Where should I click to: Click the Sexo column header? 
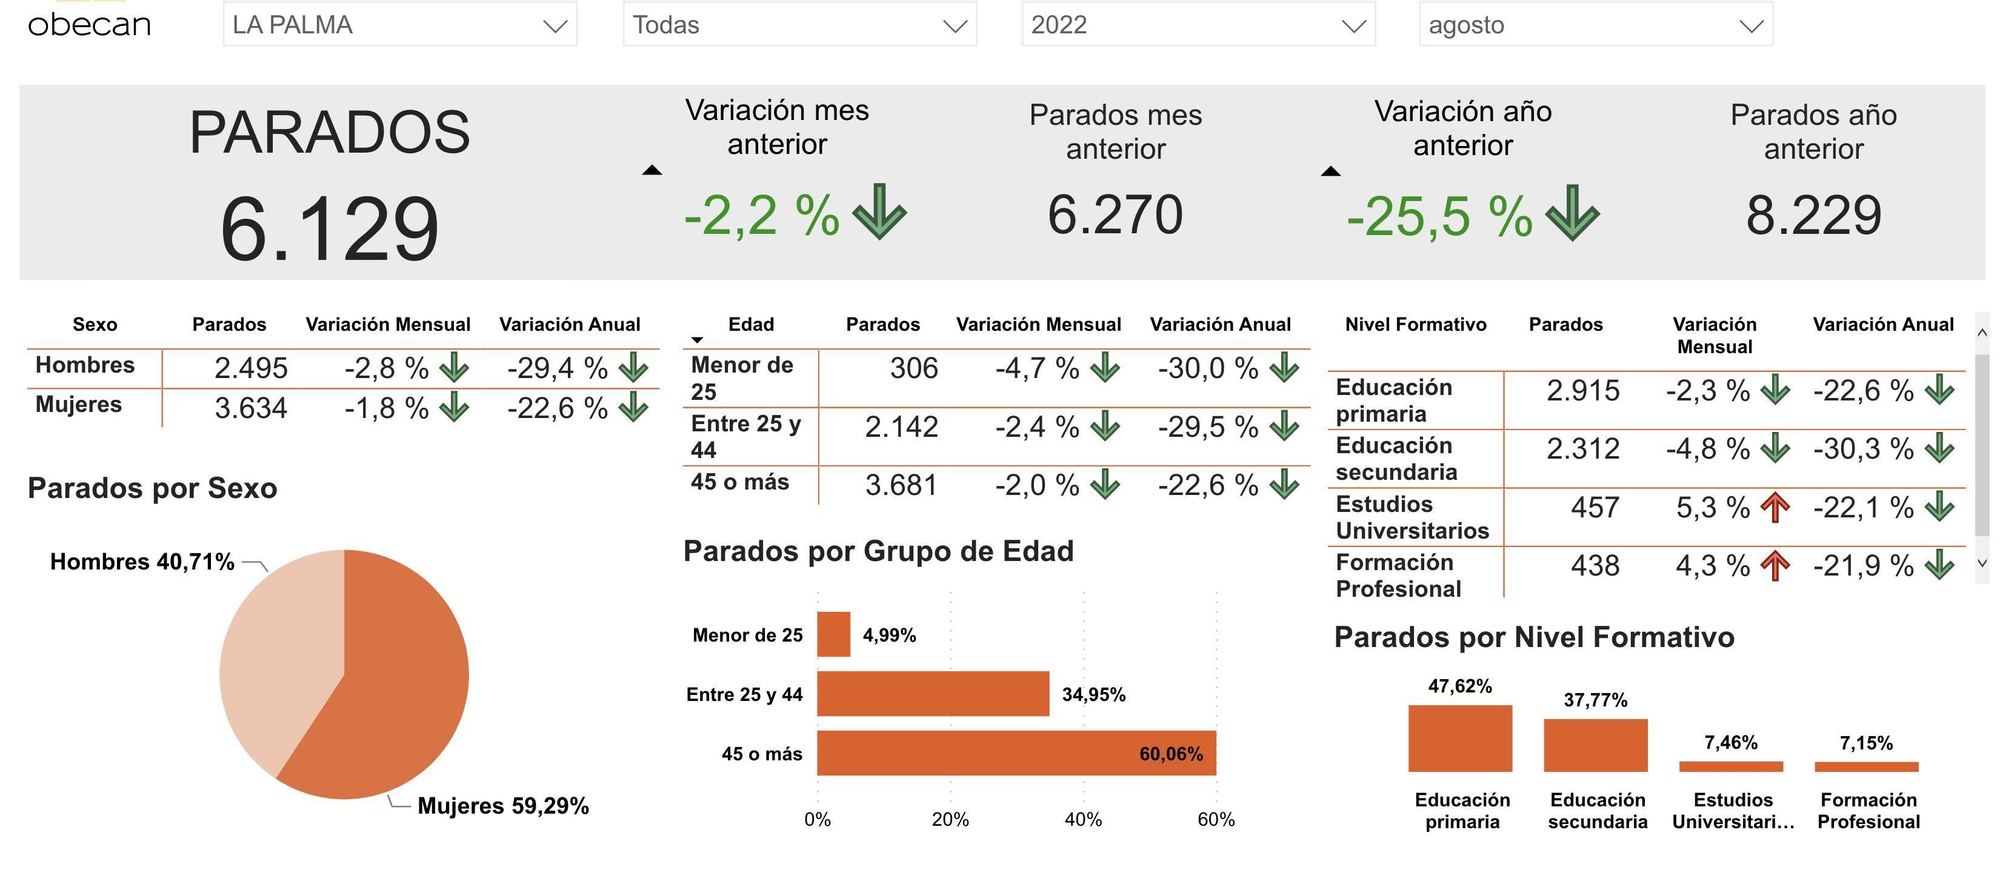pos(95,324)
